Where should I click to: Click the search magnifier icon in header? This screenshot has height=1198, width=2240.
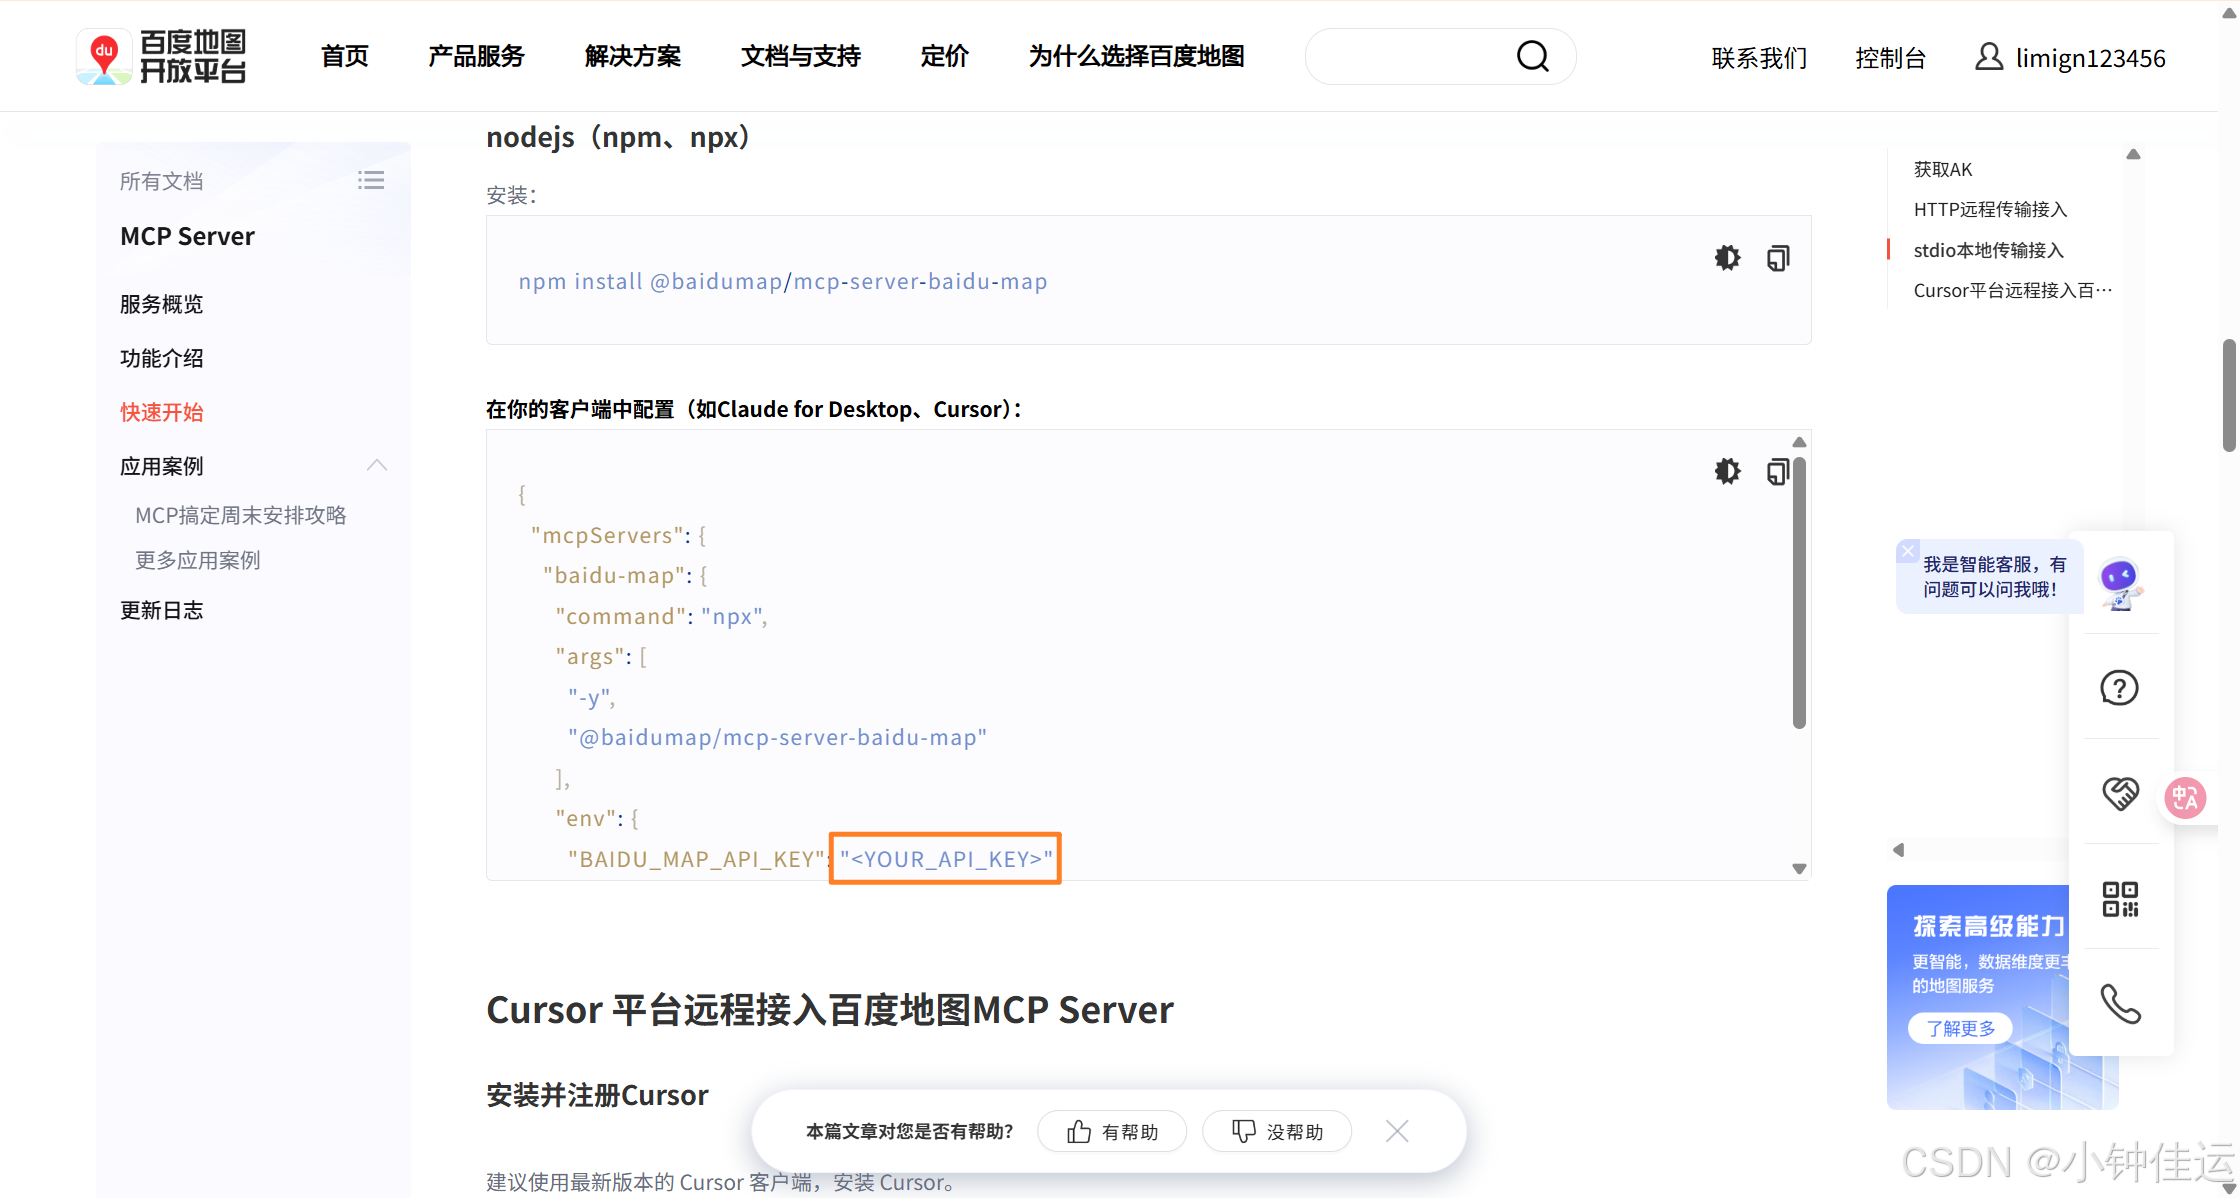point(1532,57)
